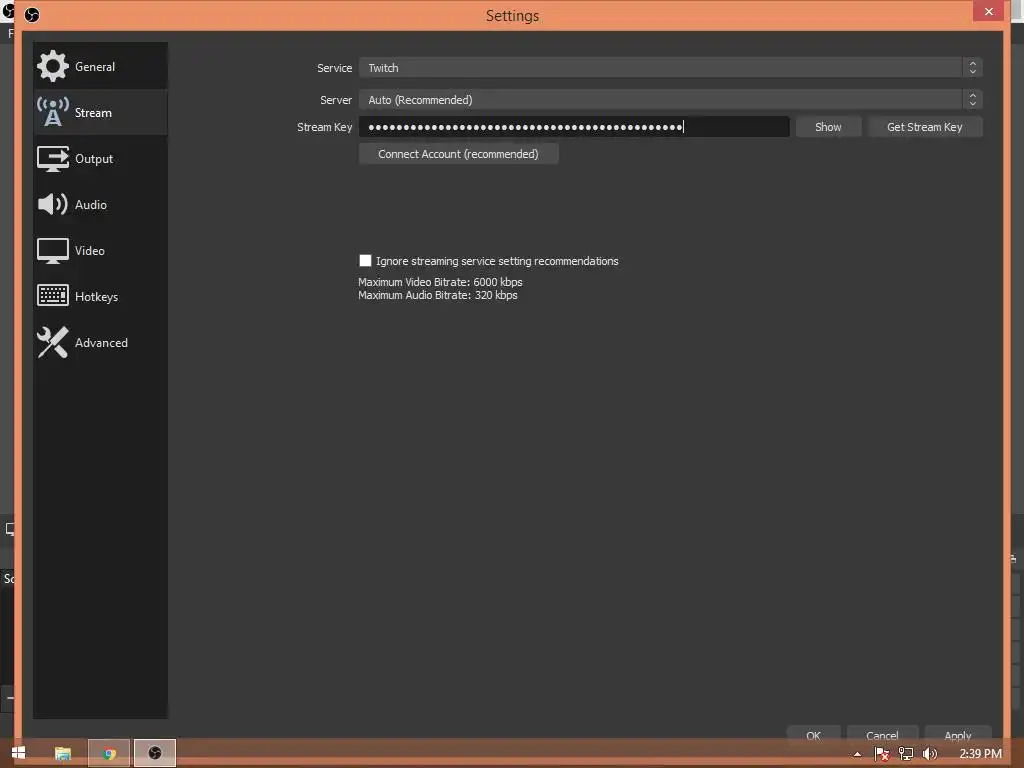Click Apply button
Viewport: 1024px width, 768px height.
point(958,735)
